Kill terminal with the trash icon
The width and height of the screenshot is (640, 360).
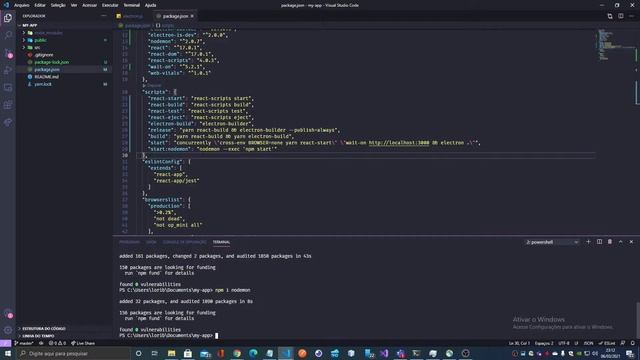click(610, 242)
